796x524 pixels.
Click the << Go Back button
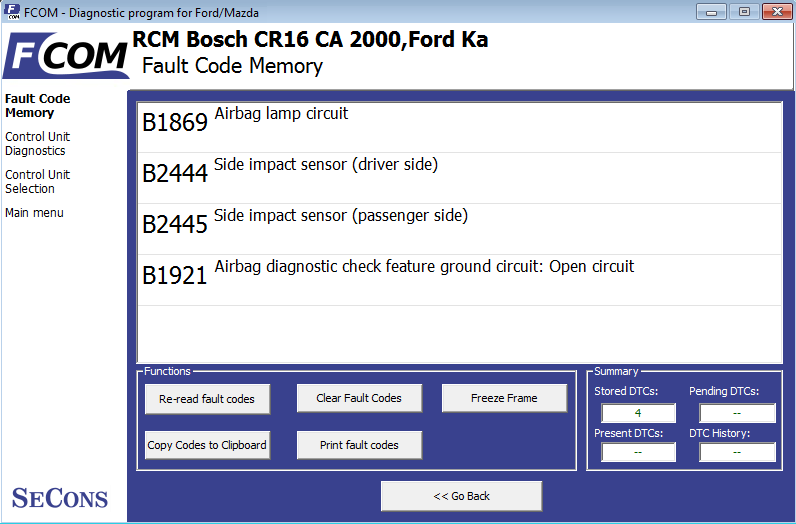(461, 496)
